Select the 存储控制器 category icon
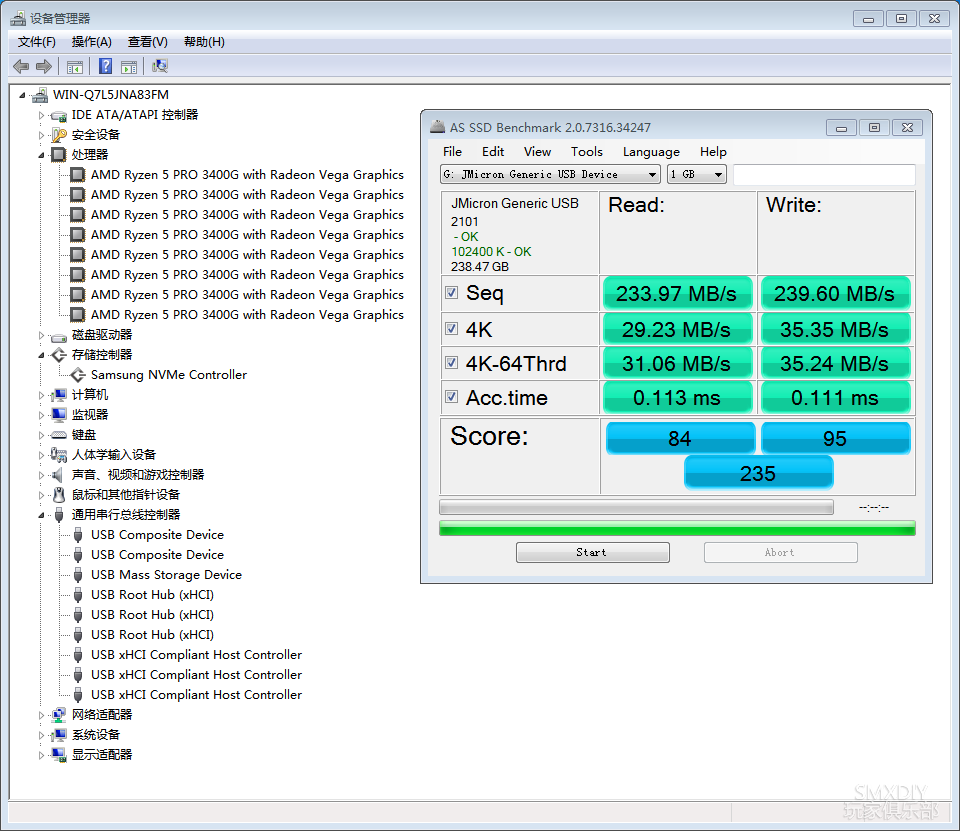This screenshot has height=831, width=960. click(59, 355)
